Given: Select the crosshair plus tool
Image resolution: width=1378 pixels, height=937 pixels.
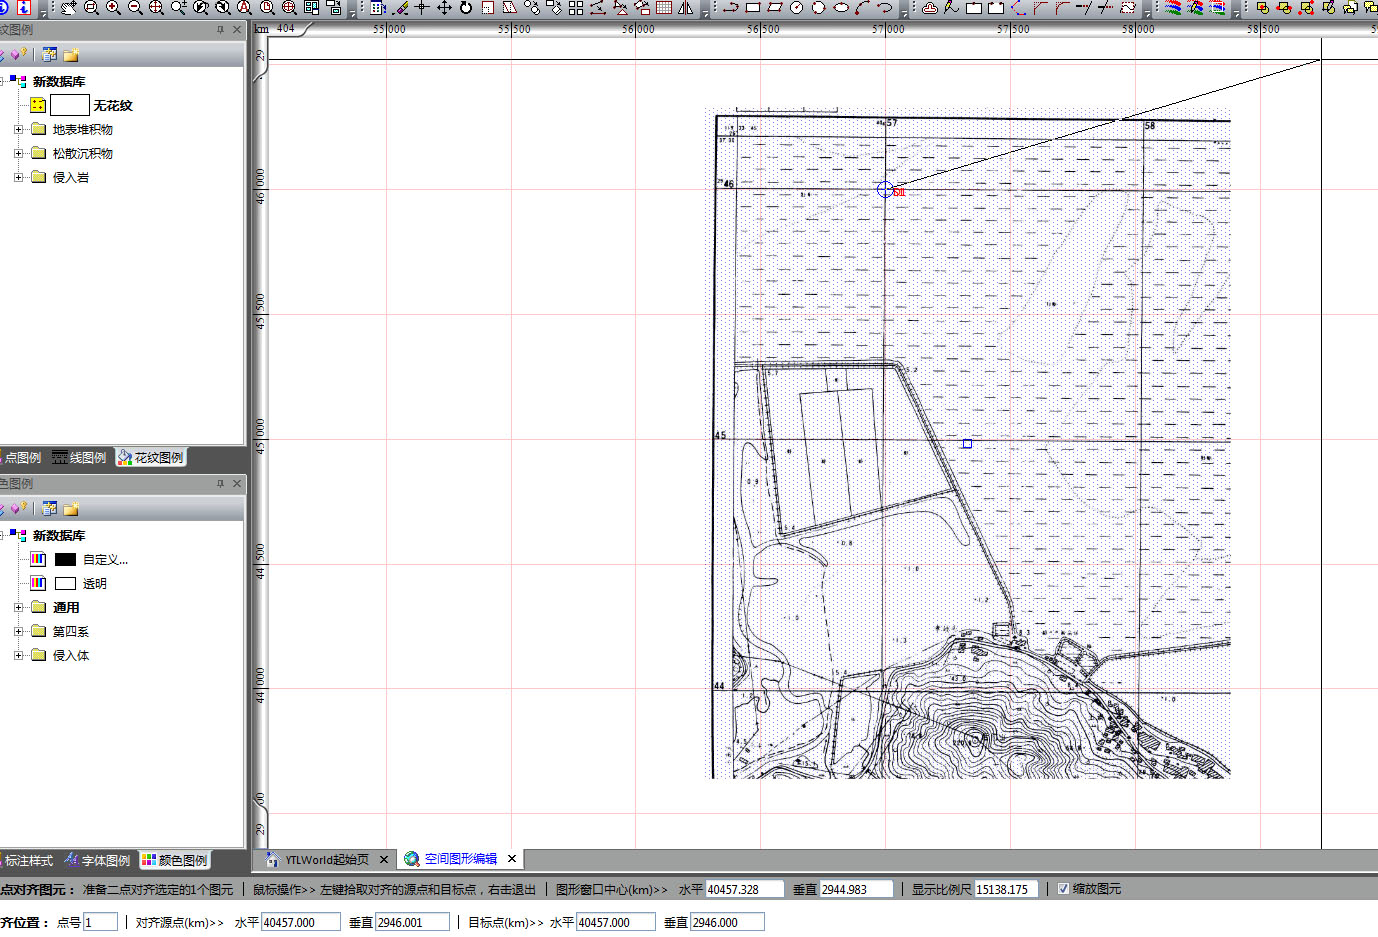Looking at the screenshot, I should point(422,7).
